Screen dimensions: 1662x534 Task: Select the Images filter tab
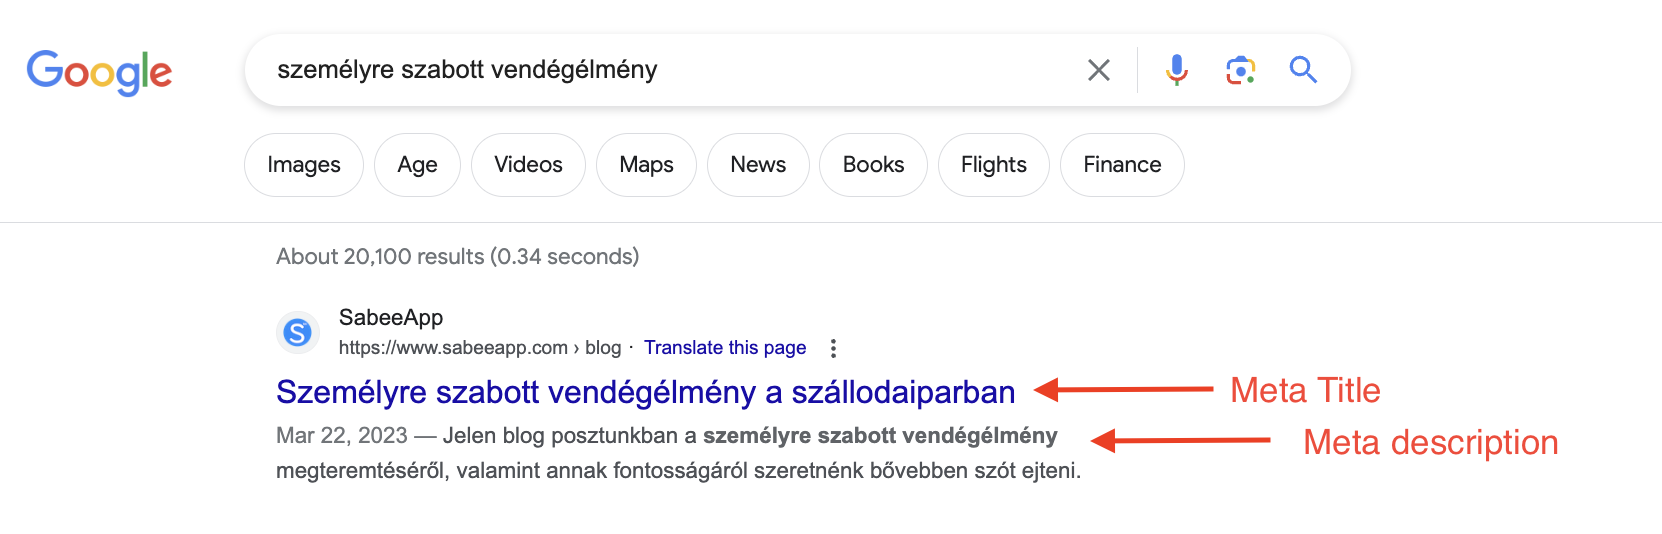pos(304,165)
